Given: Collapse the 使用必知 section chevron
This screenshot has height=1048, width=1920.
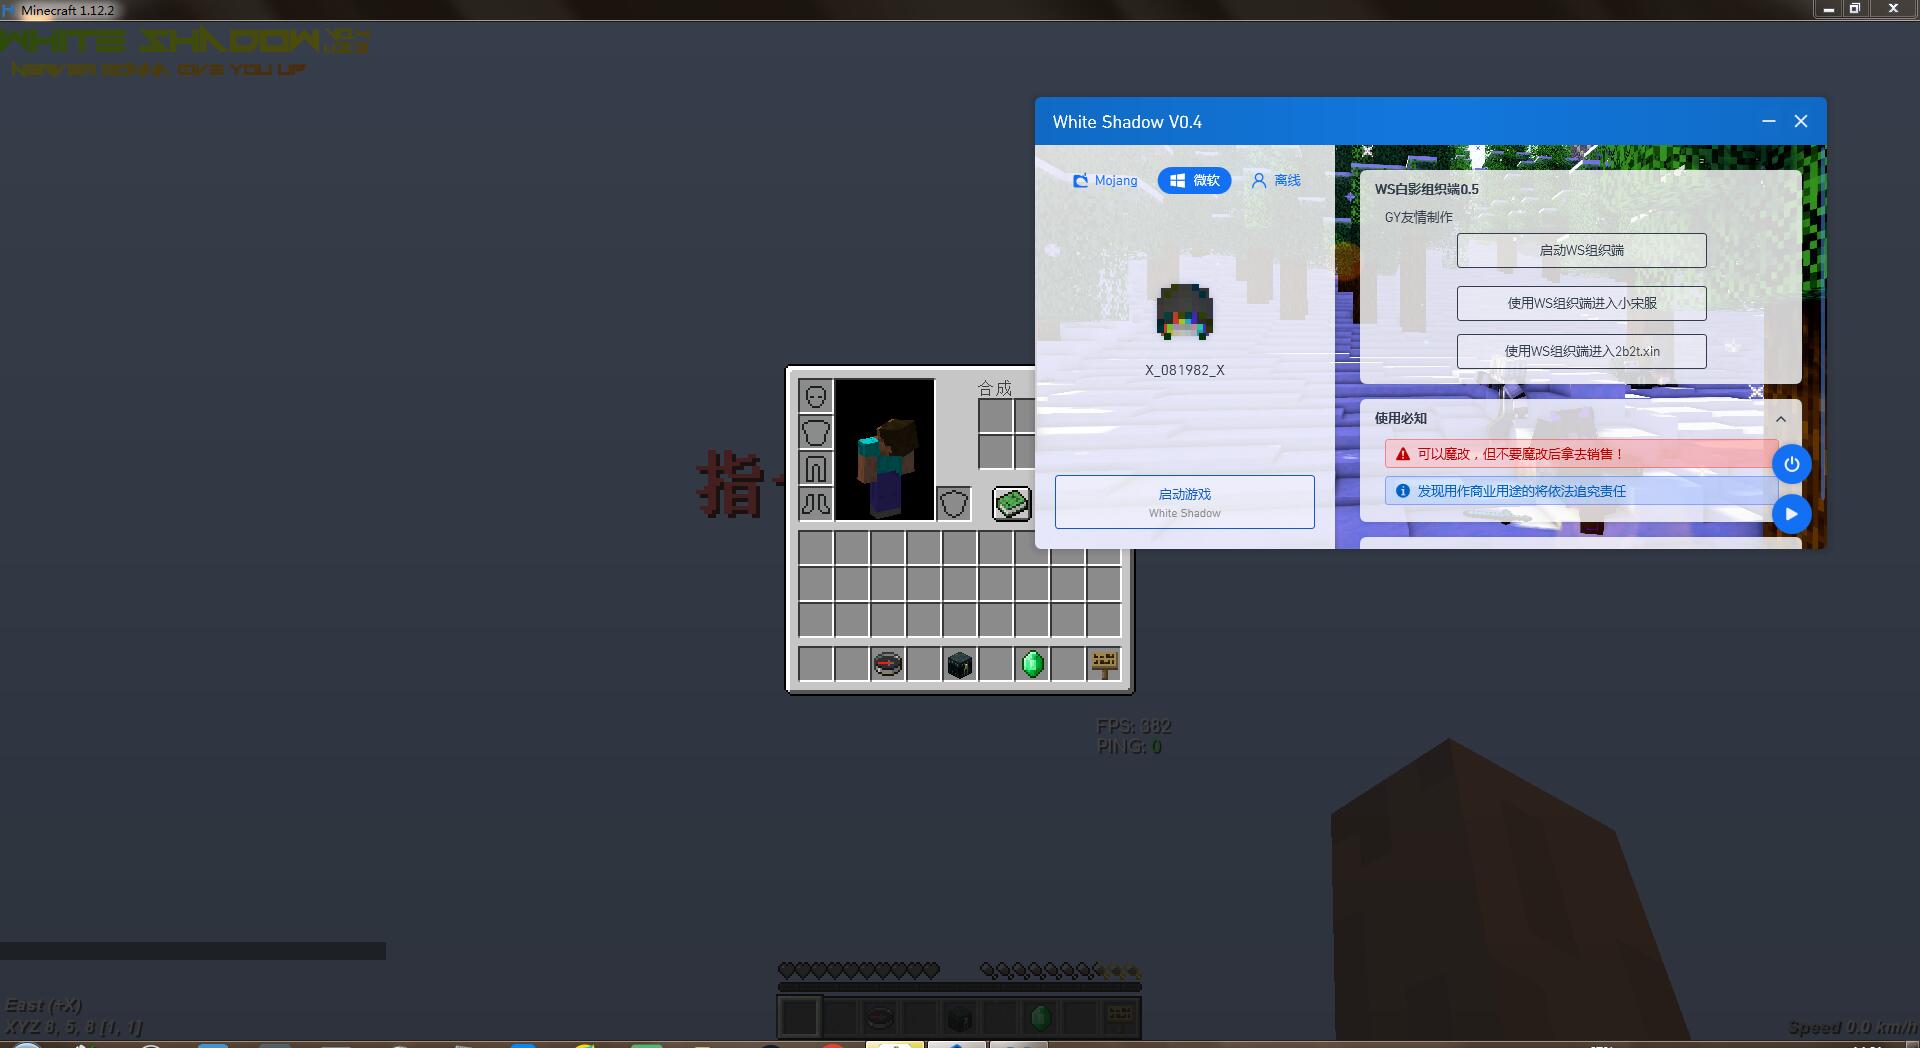Looking at the screenshot, I should [x=1780, y=419].
